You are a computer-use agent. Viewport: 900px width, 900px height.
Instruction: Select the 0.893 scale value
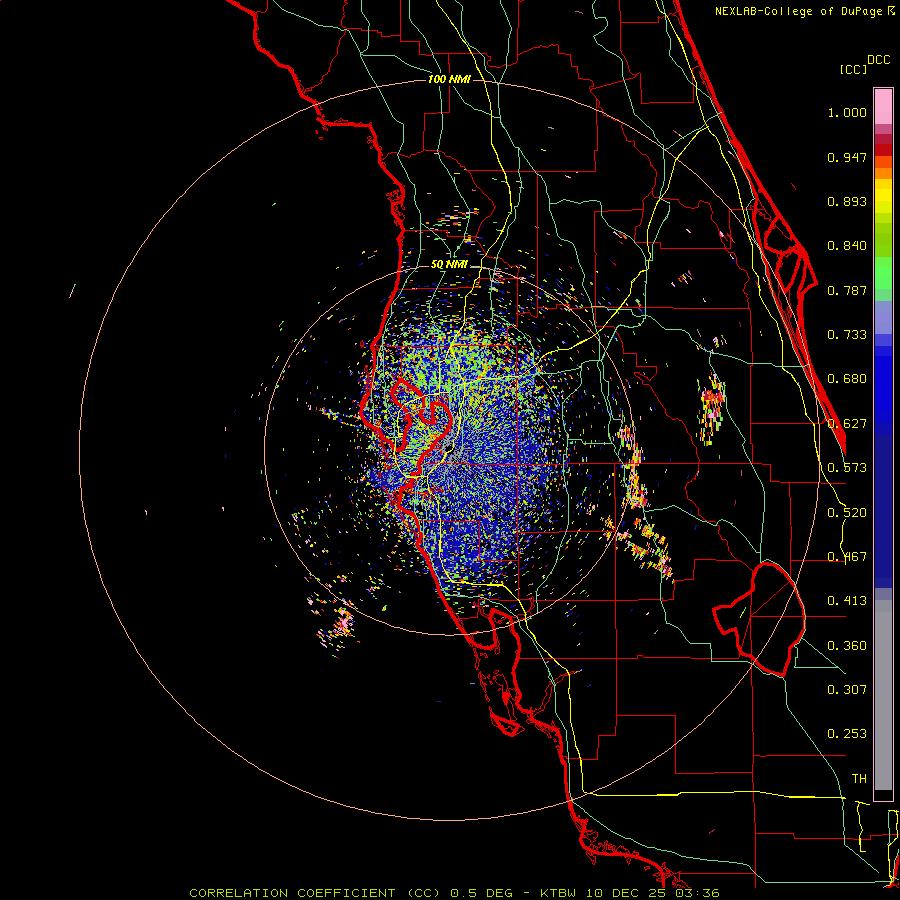pos(847,201)
